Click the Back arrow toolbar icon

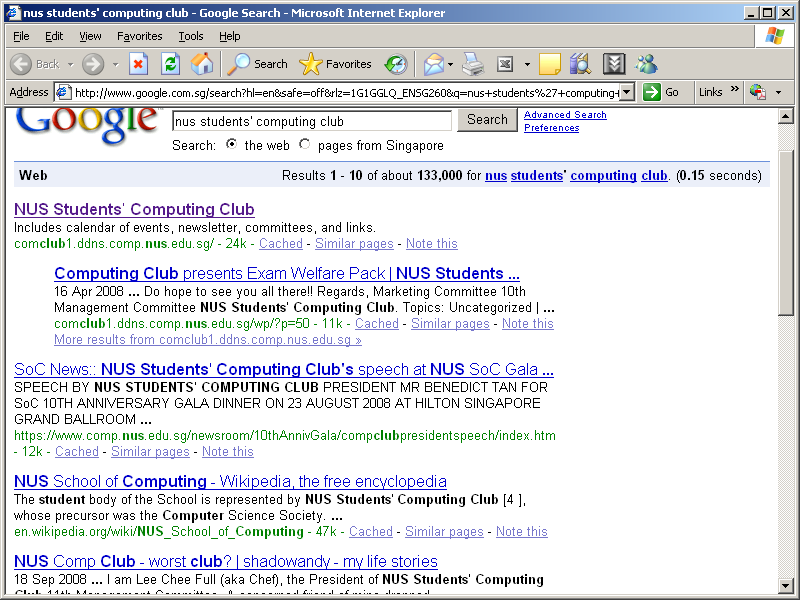coord(21,64)
